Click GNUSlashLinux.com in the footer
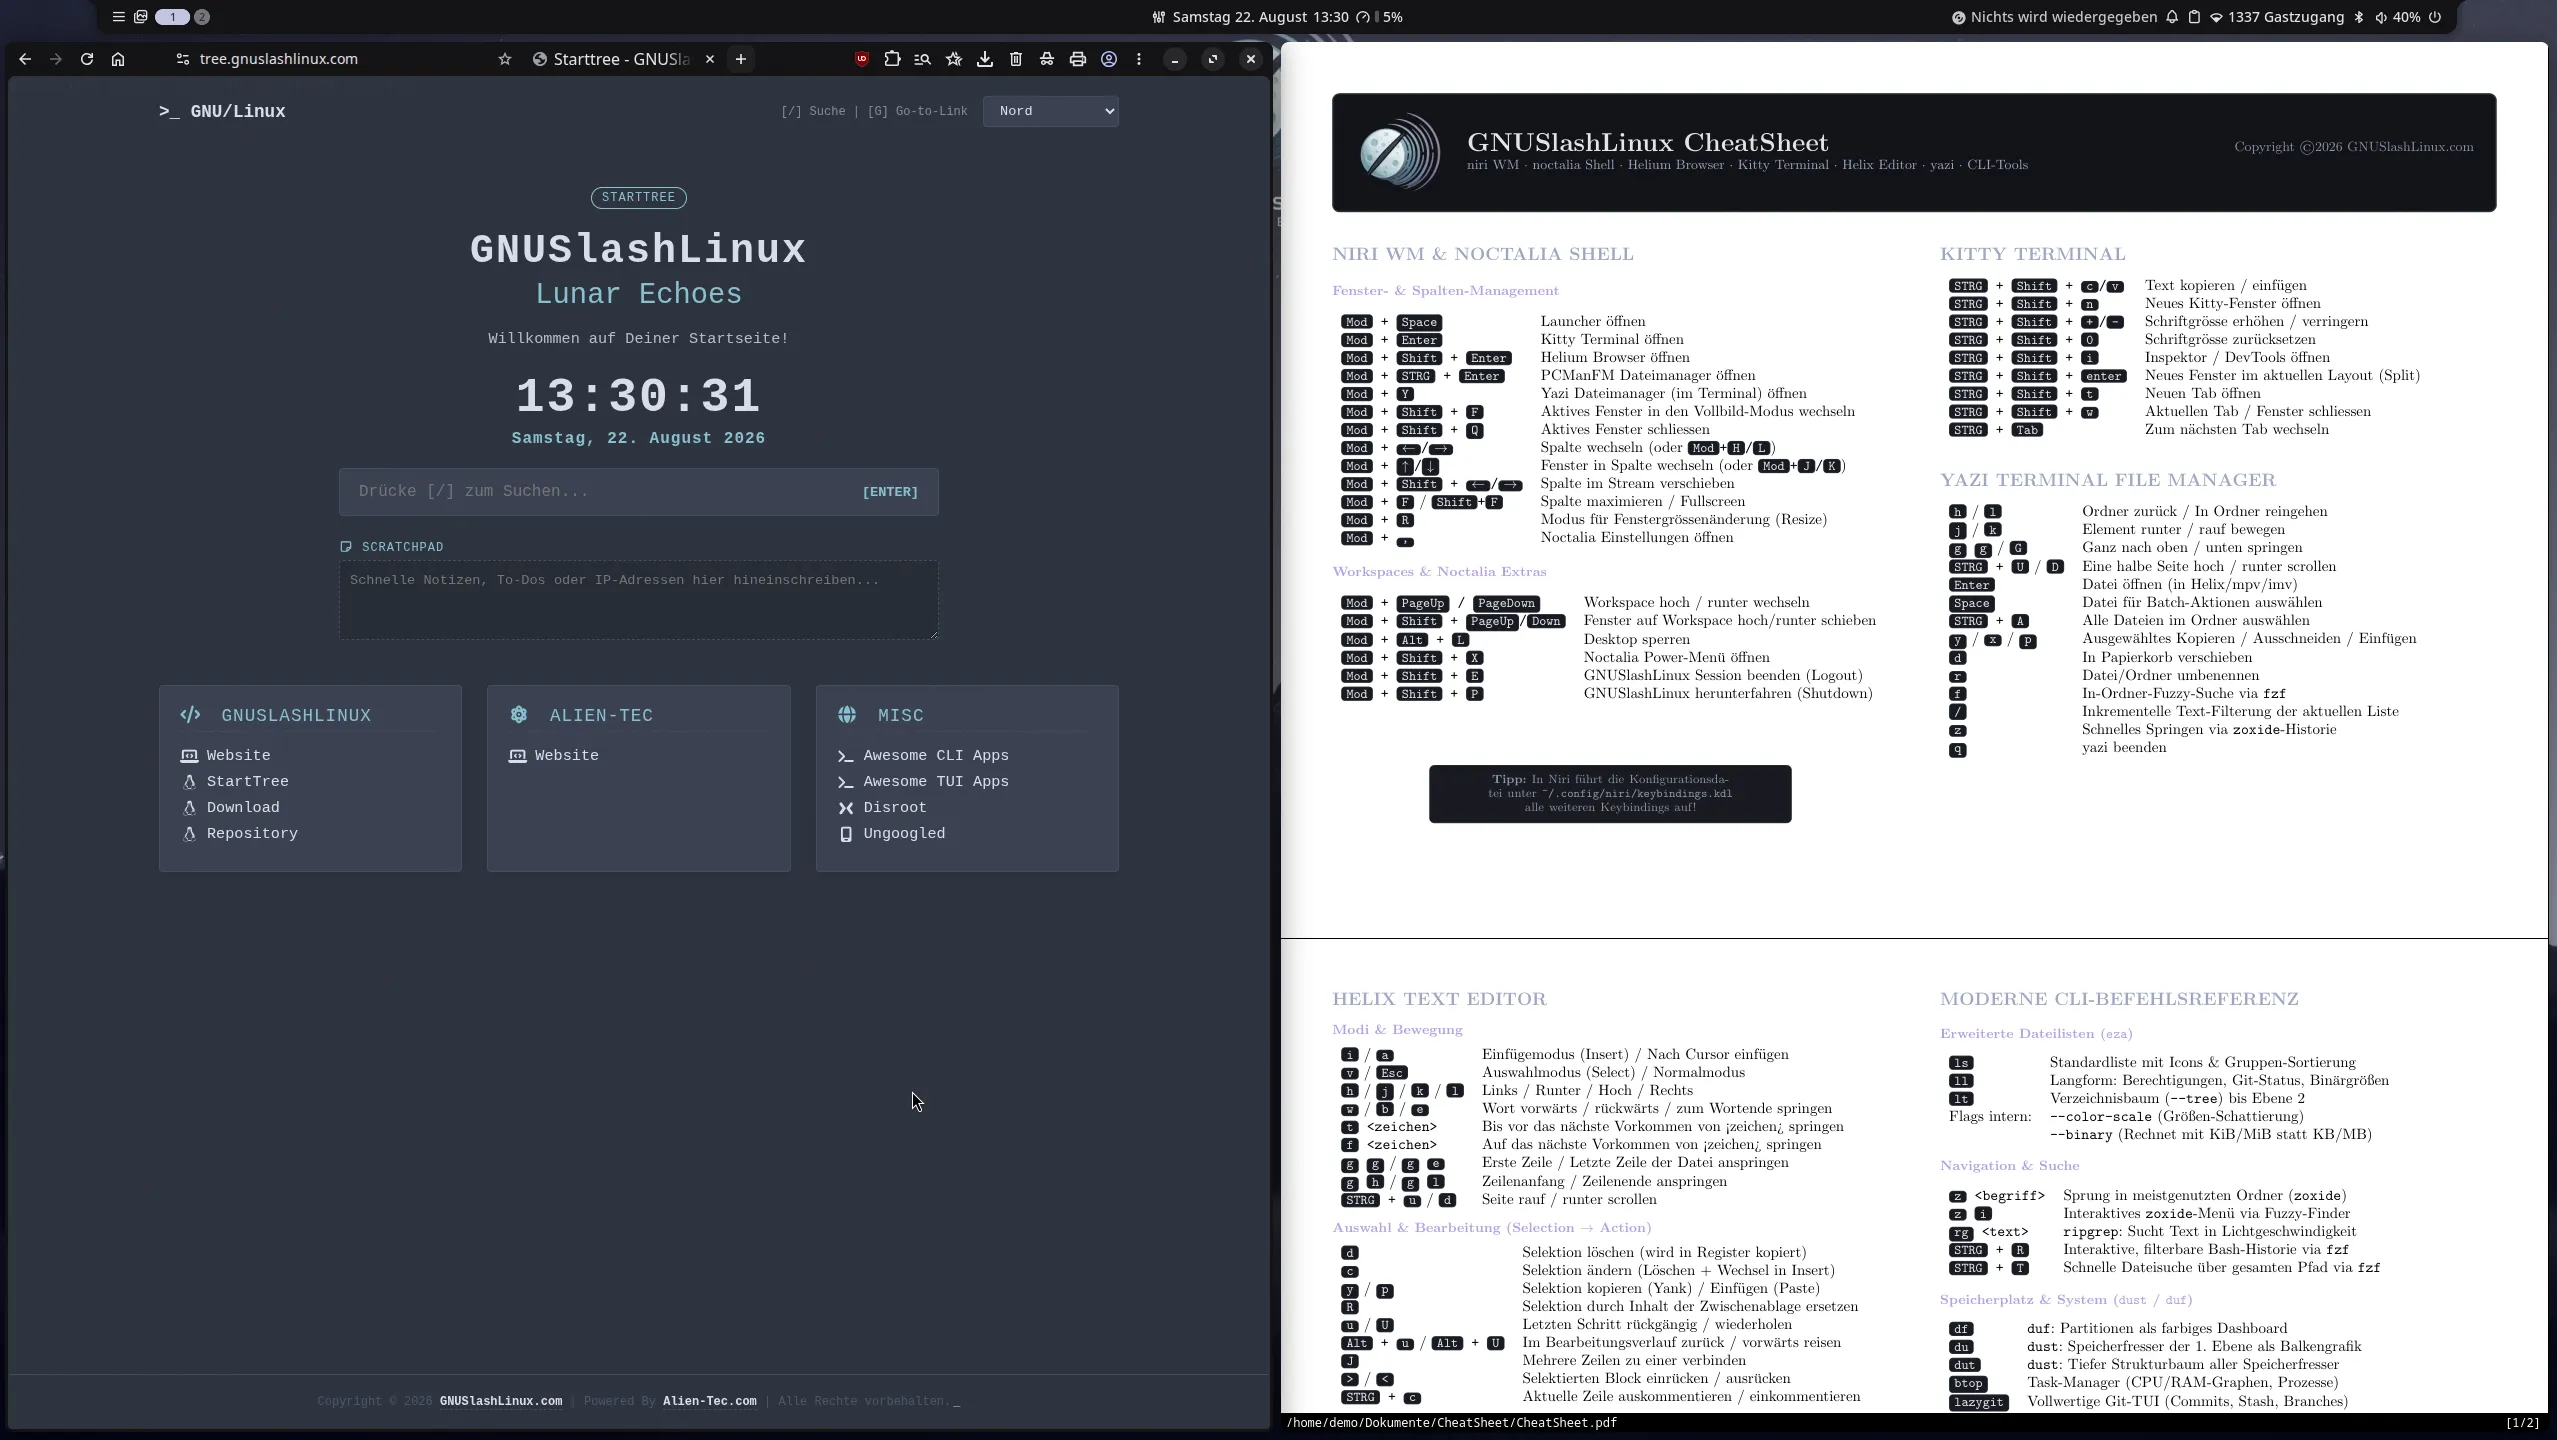 (x=501, y=1401)
